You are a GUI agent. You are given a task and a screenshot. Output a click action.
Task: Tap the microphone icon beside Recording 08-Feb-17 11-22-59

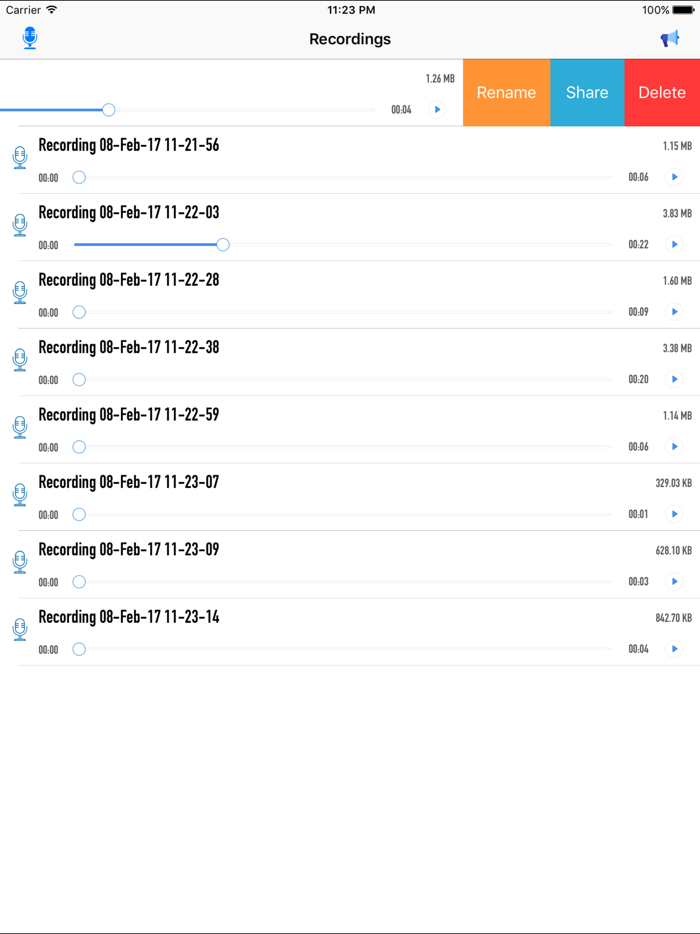tap(19, 427)
